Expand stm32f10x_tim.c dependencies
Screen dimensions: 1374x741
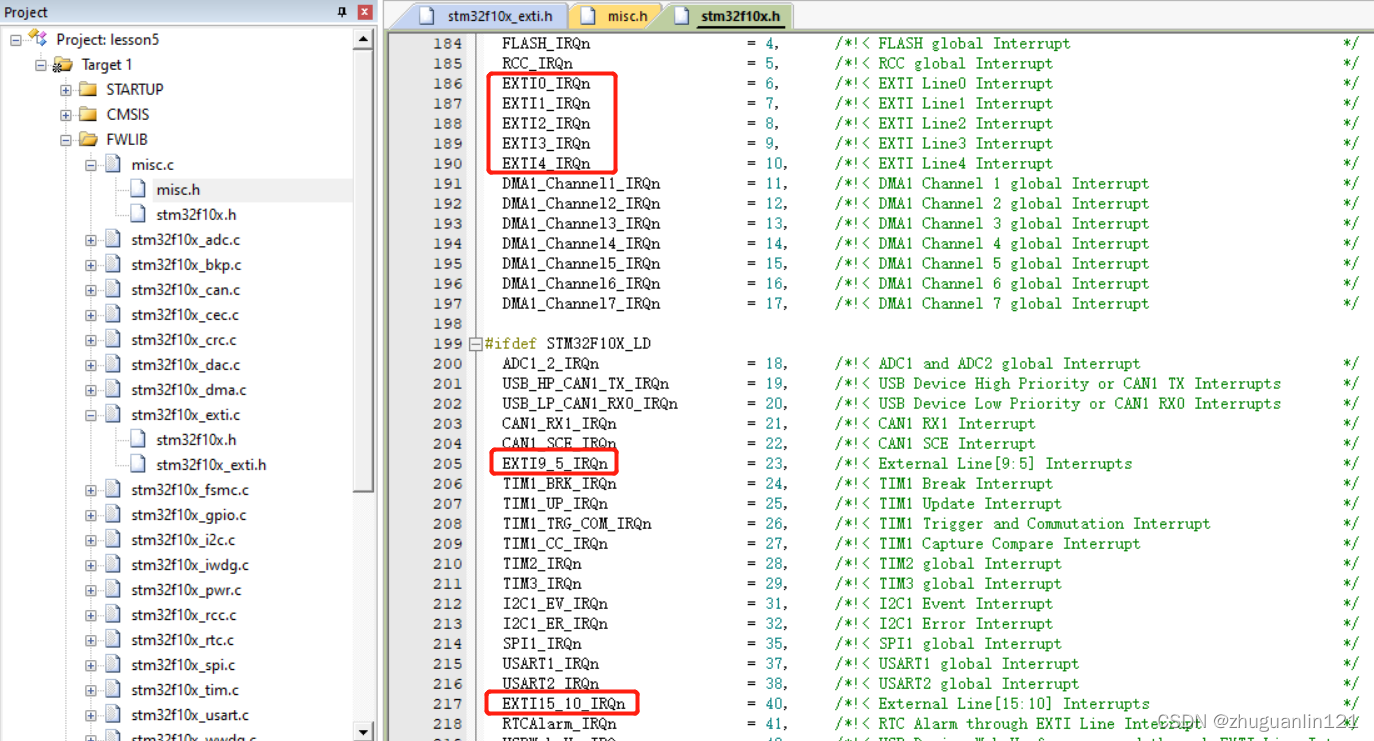pyautogui.click(x=91, y=690)
